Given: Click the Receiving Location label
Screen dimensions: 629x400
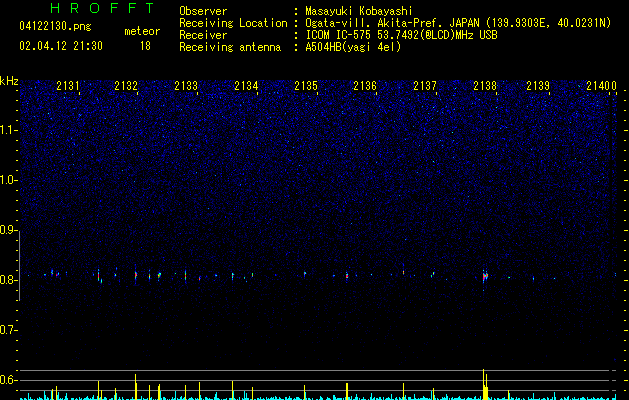Looking at the screenshot, I should click(233, 23).
